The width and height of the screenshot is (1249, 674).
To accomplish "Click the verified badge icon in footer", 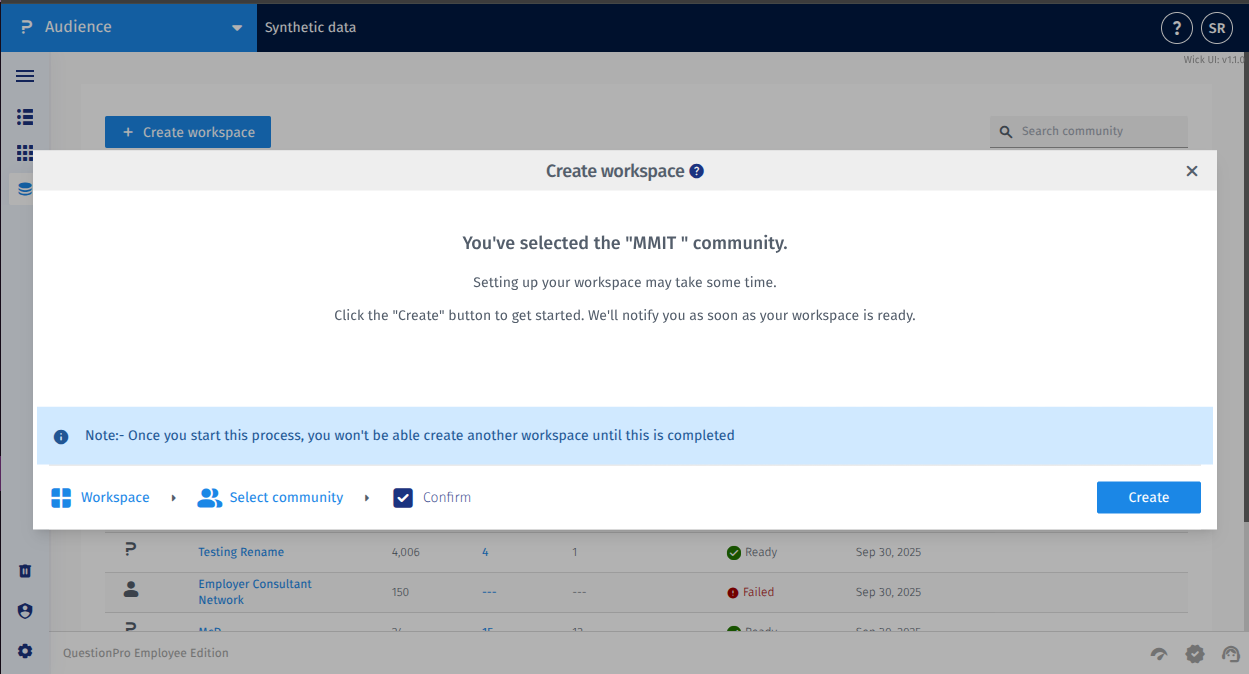I will coord(1195,654).
